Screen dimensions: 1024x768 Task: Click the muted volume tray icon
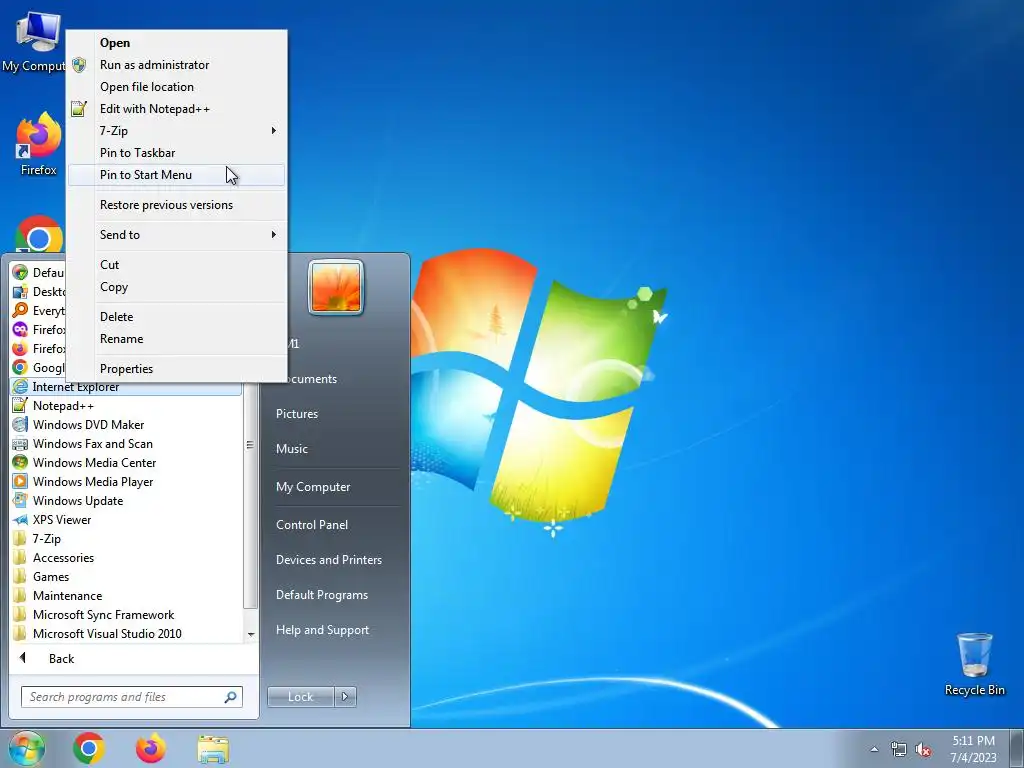coord(923,749)
